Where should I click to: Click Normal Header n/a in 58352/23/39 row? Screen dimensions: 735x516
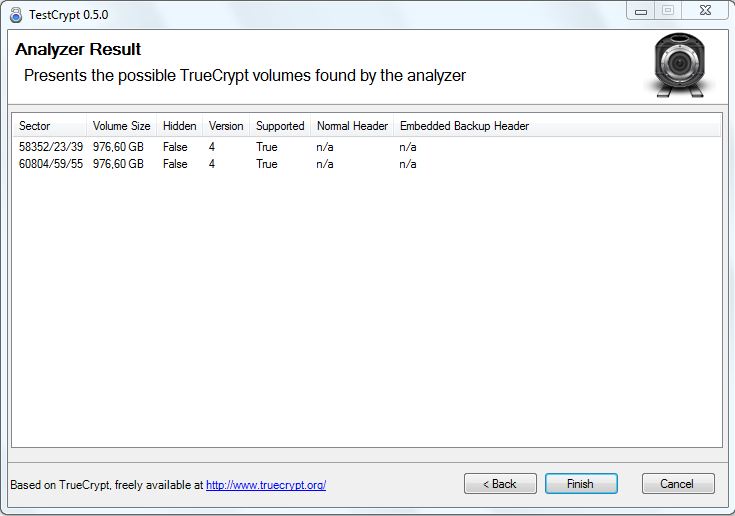325,147
